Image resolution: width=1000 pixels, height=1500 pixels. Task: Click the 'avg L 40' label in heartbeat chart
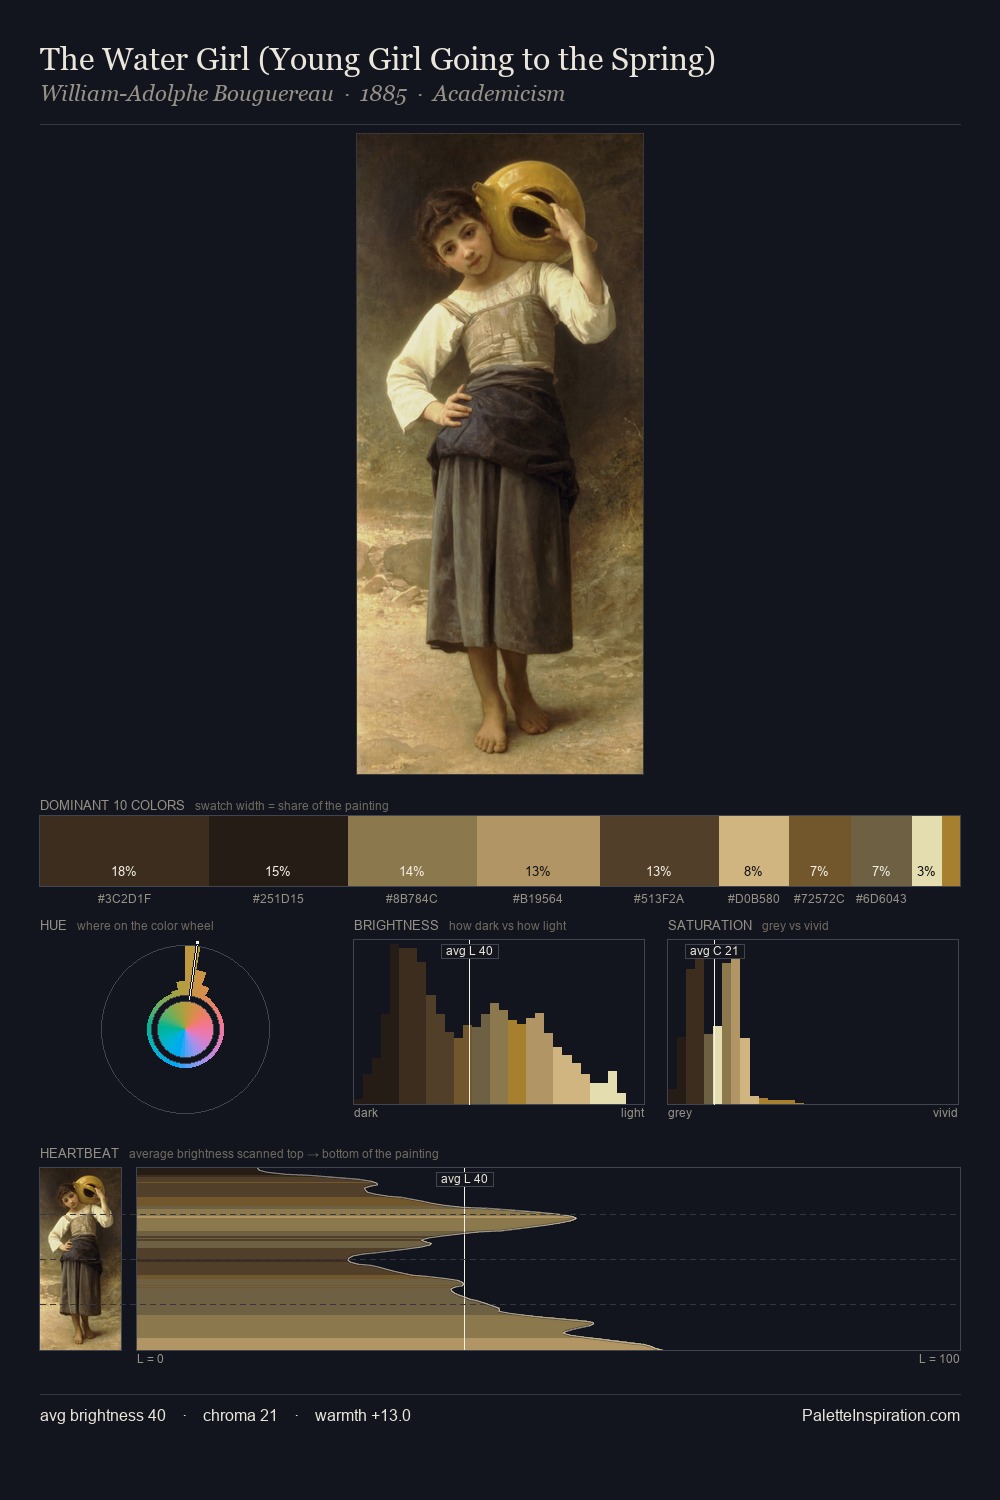[465, 1179]
